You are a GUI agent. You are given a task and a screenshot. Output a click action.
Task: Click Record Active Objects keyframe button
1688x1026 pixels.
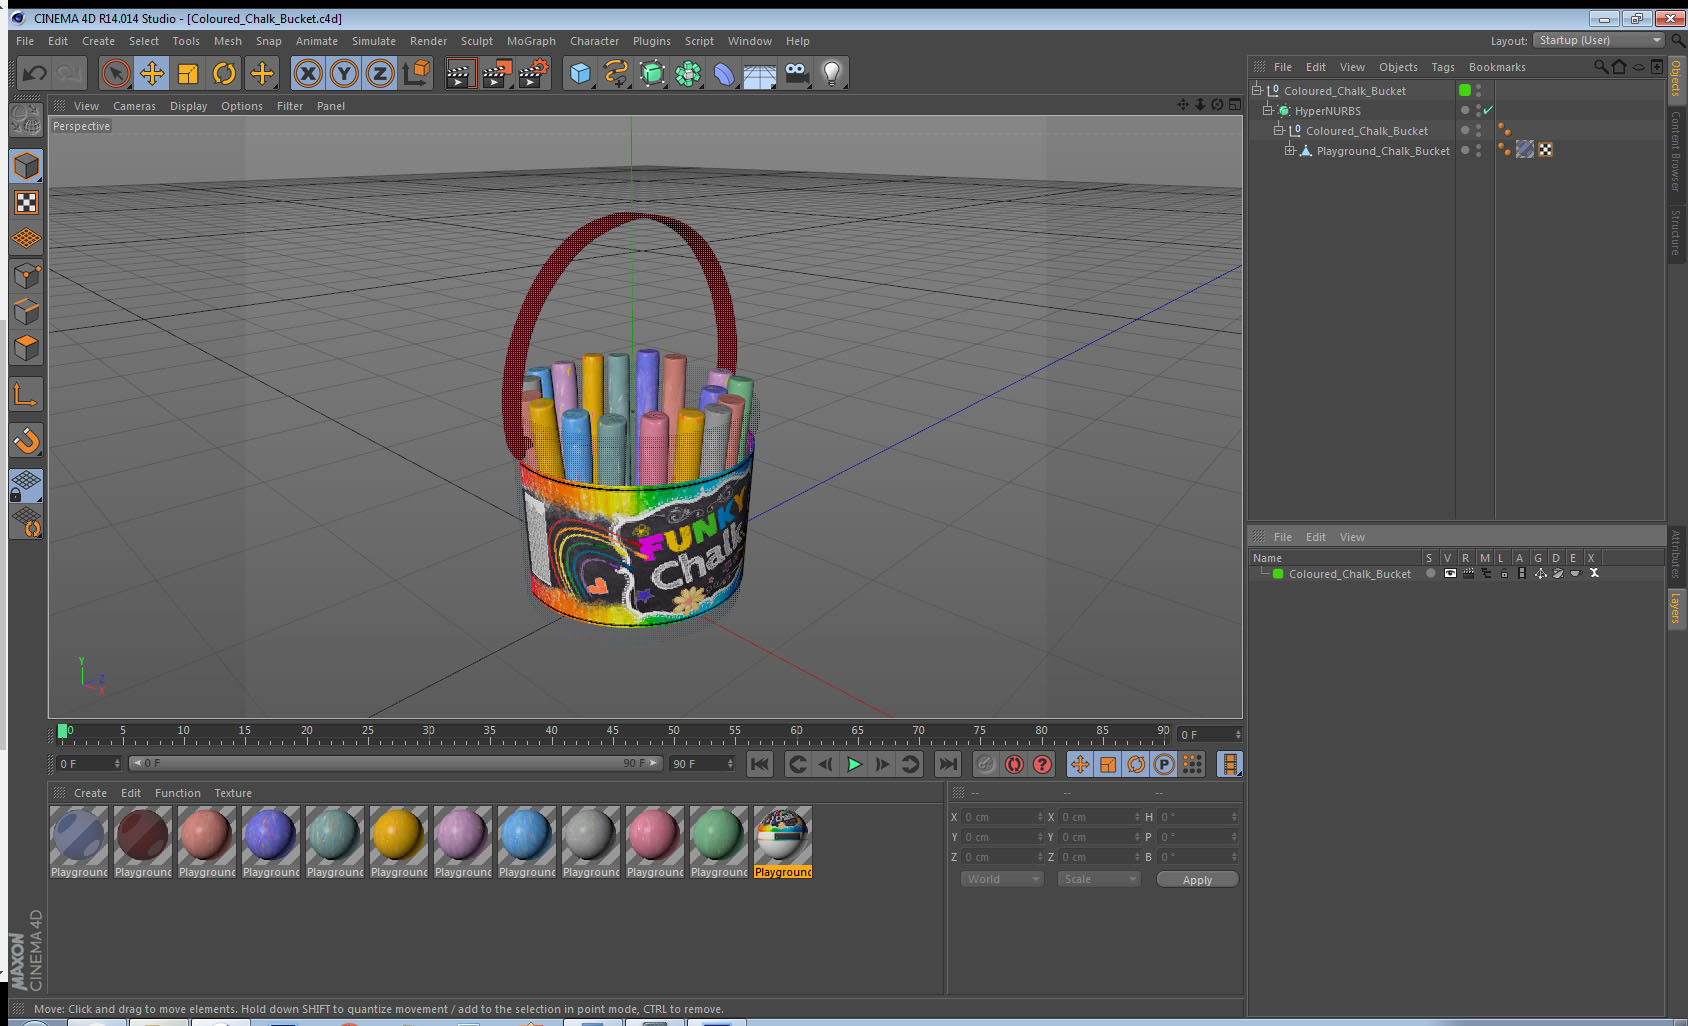pyautogui.click(x=986, y=765)
